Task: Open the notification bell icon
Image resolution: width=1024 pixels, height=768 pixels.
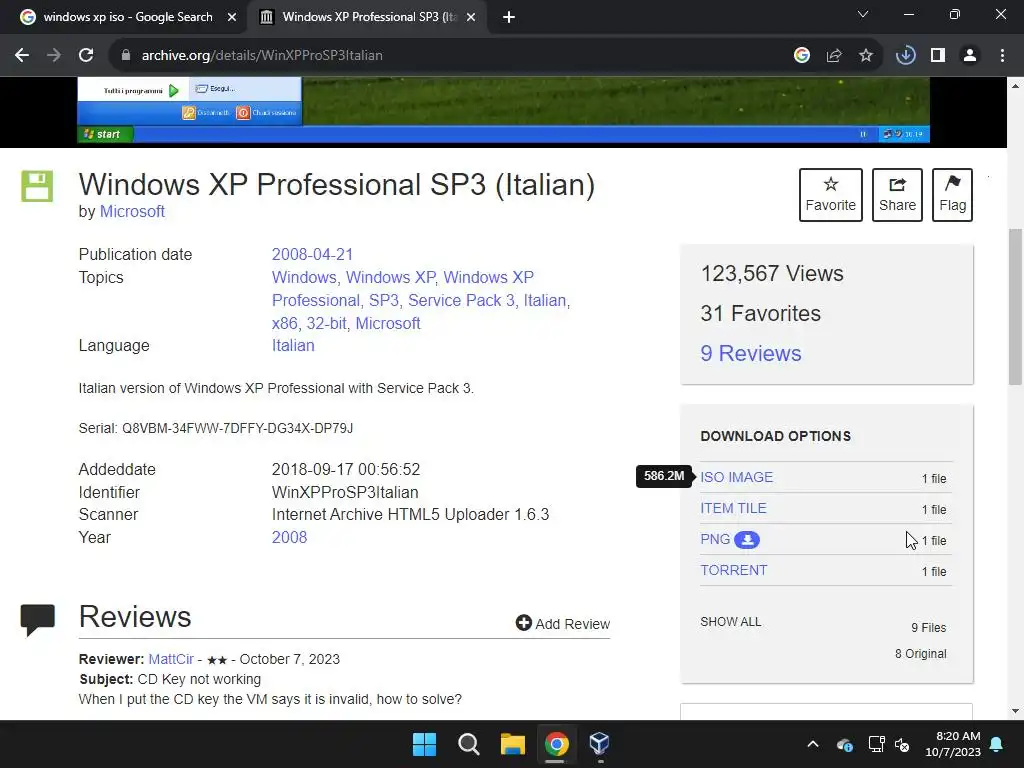Action: 997,744
